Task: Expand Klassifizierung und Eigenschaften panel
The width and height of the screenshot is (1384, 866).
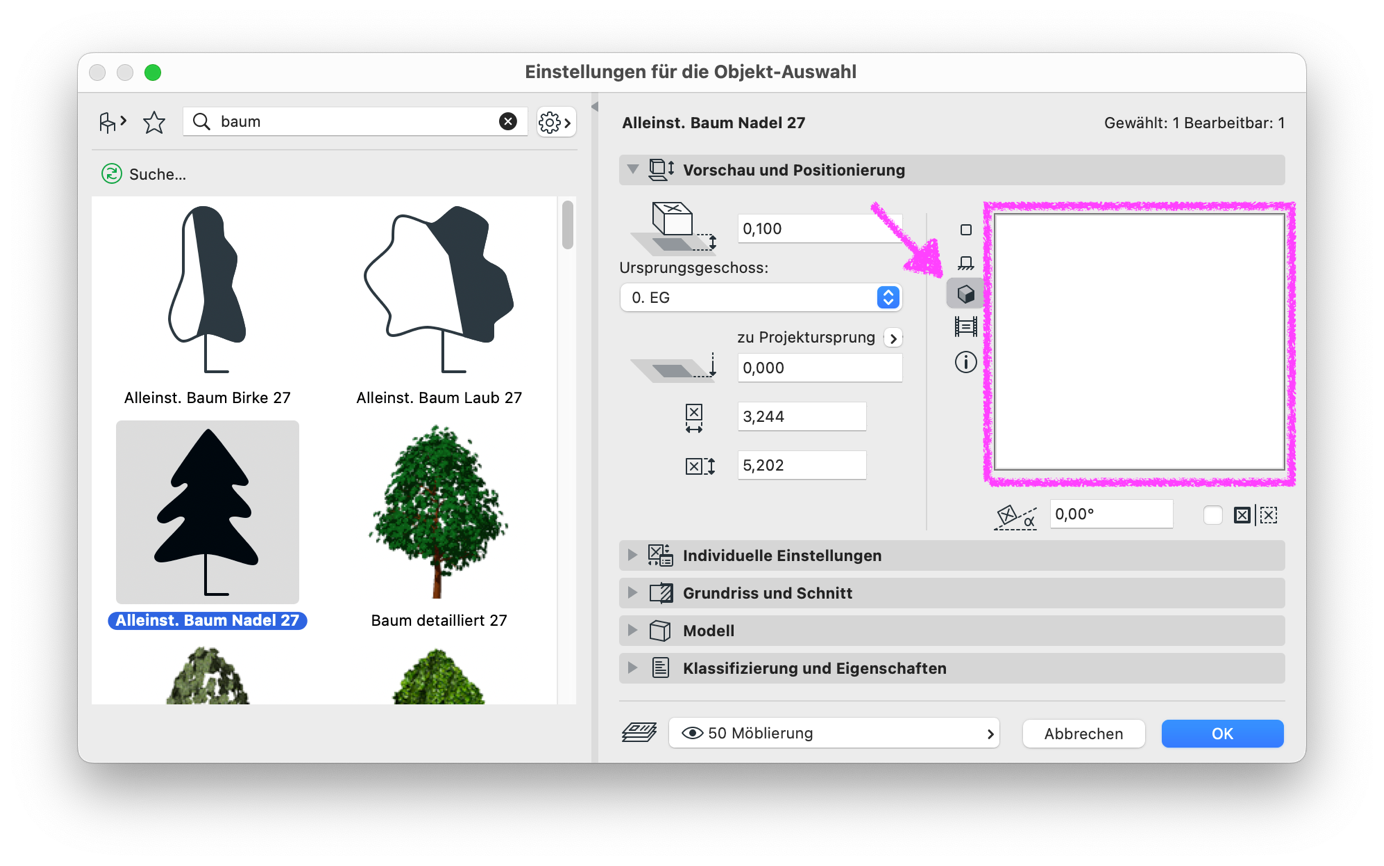Action: coord(632,668)
